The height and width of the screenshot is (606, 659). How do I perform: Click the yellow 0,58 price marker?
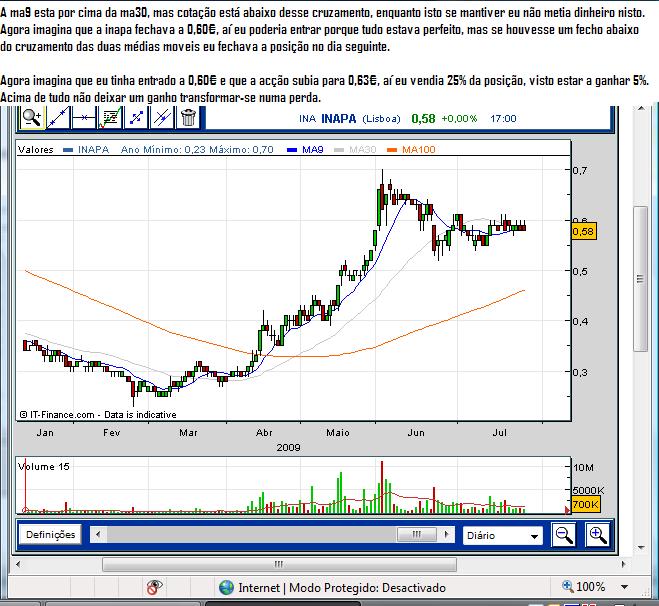pyautogui.click(x=584, y=232)
